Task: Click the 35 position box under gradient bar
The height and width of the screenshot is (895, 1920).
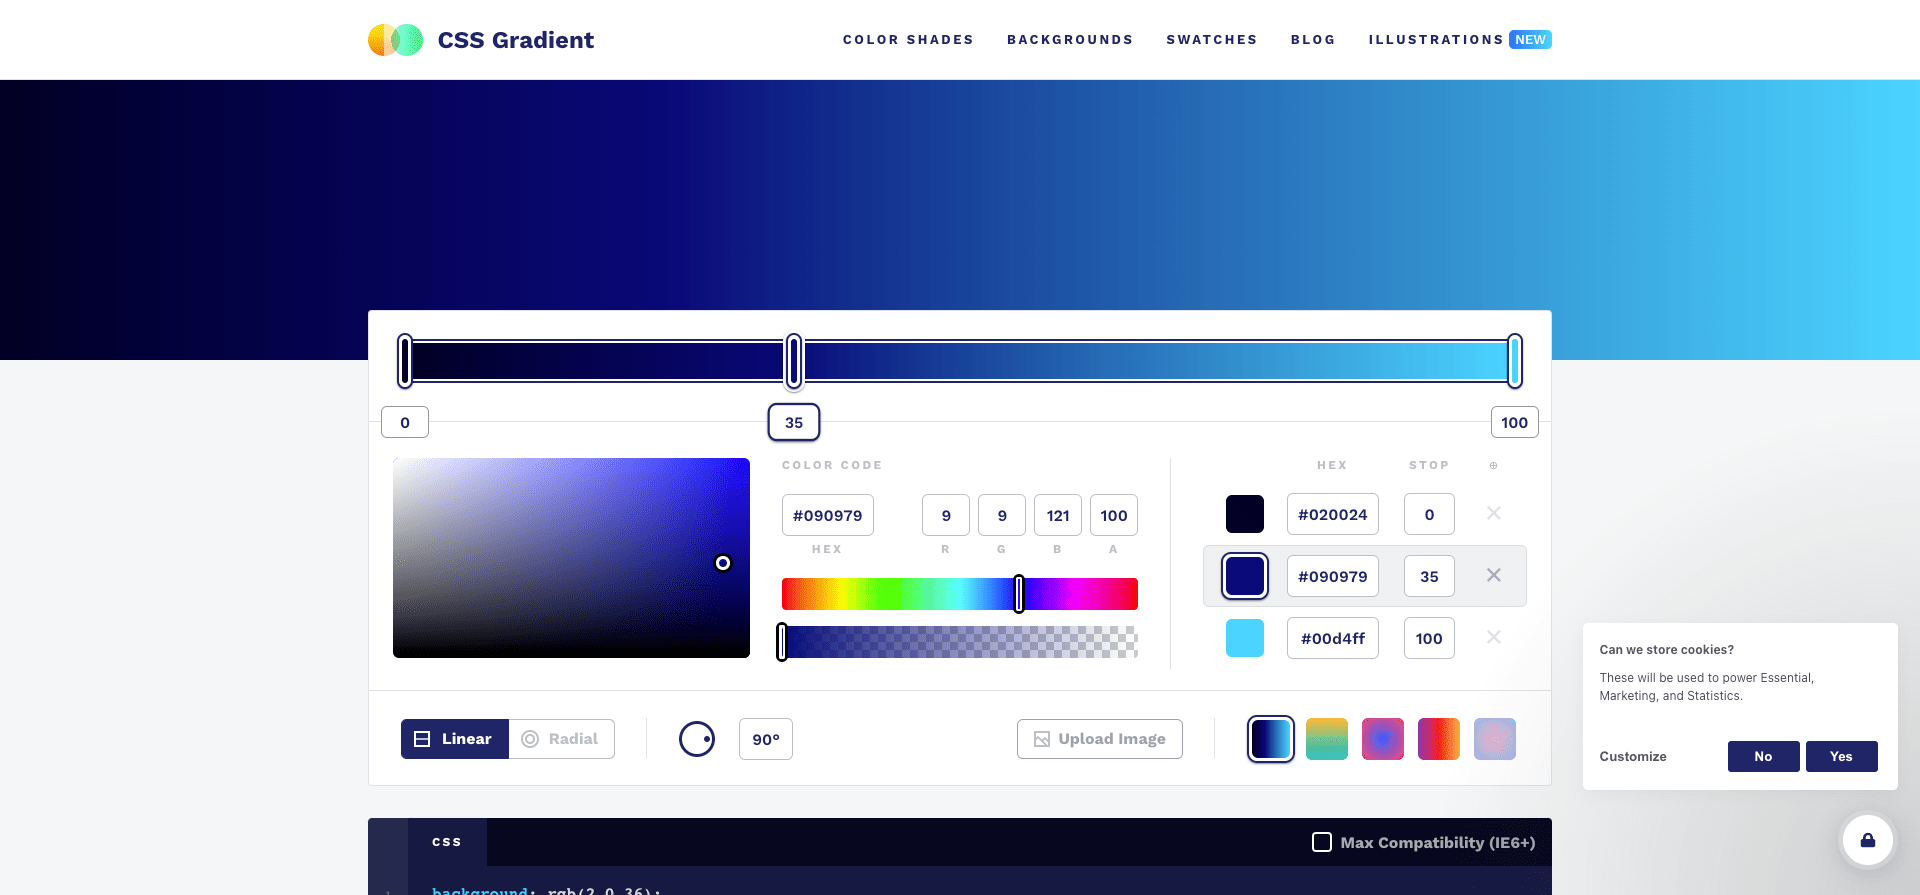Action: 794,422
